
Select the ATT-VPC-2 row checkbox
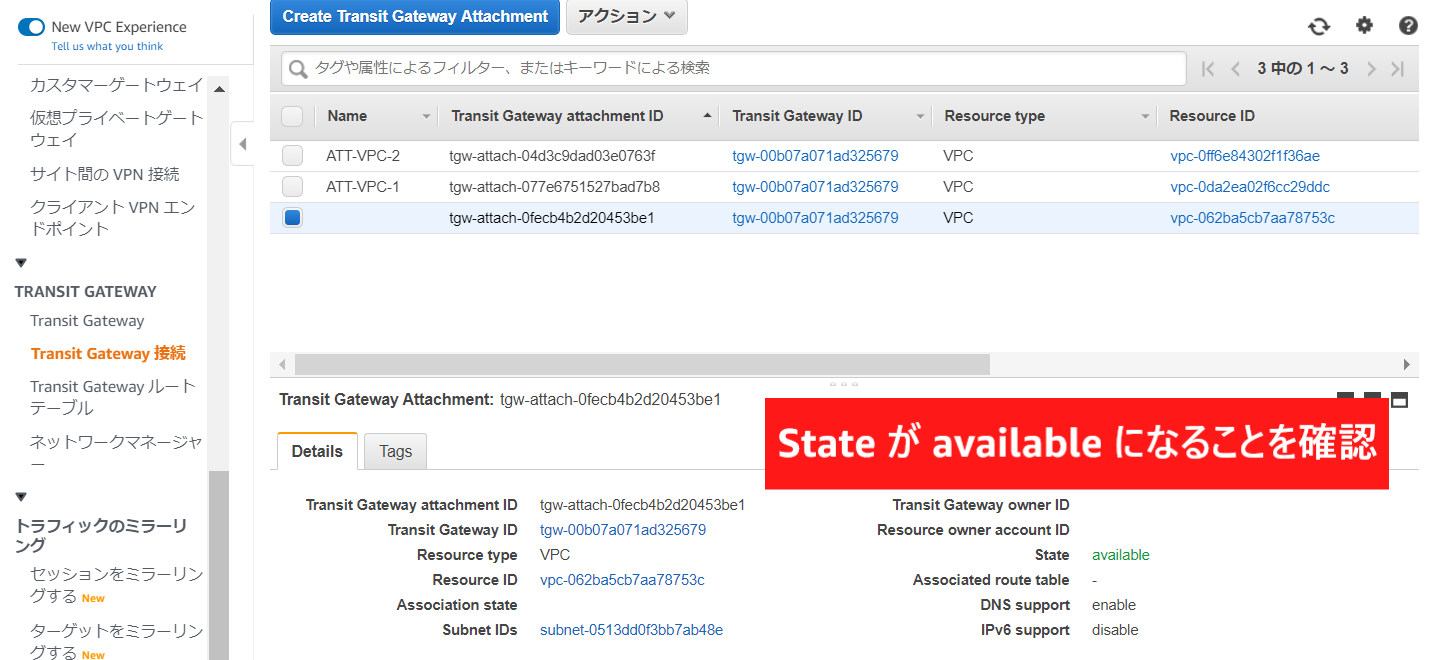[292, 156]
